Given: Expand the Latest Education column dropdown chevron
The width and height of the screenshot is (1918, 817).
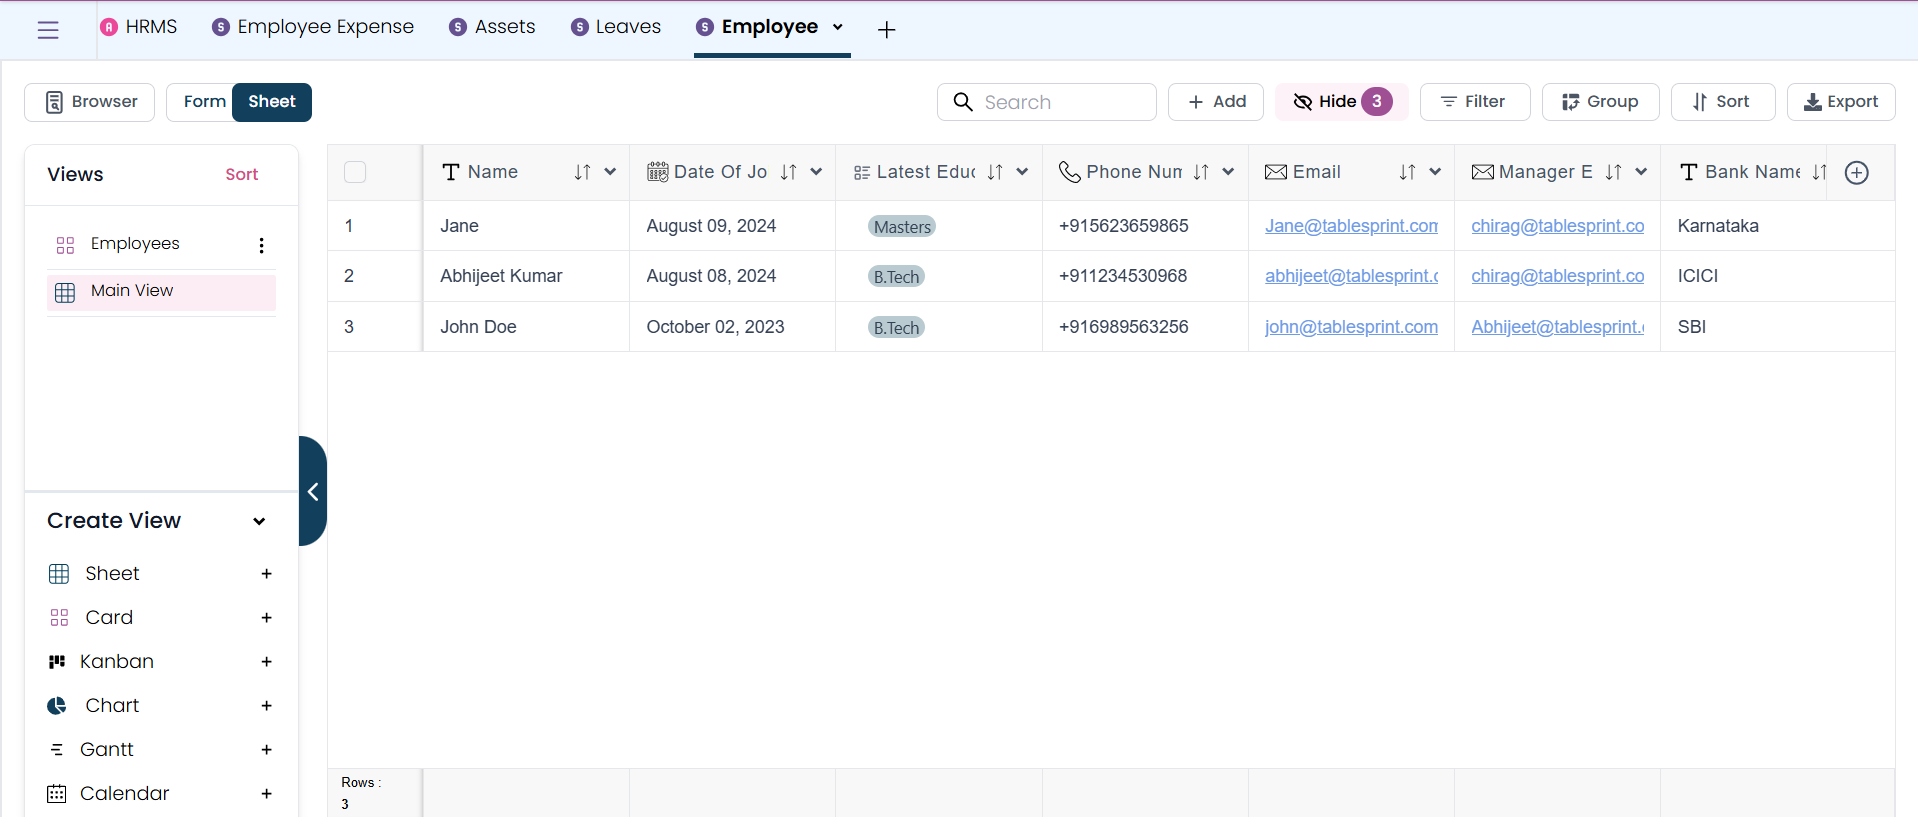Looking at the screenshot, I should click(x=1022, y=172).
